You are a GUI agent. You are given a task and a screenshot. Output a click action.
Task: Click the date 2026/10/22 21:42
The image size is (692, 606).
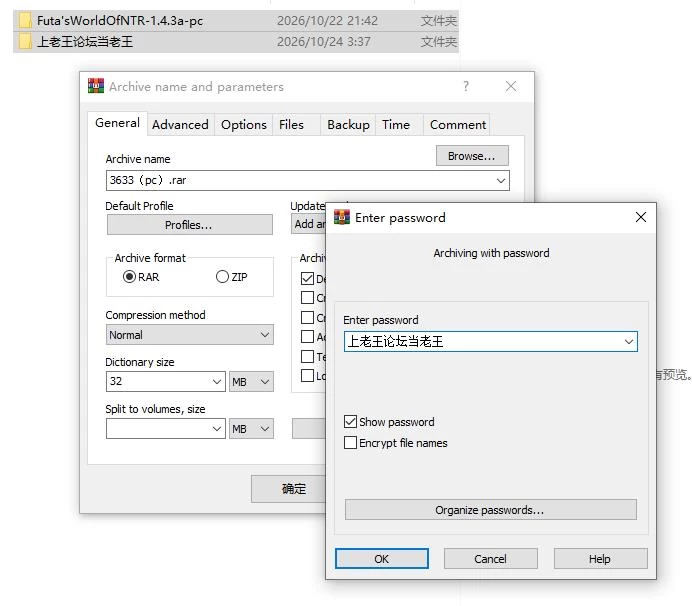click(x=327, y=21)
